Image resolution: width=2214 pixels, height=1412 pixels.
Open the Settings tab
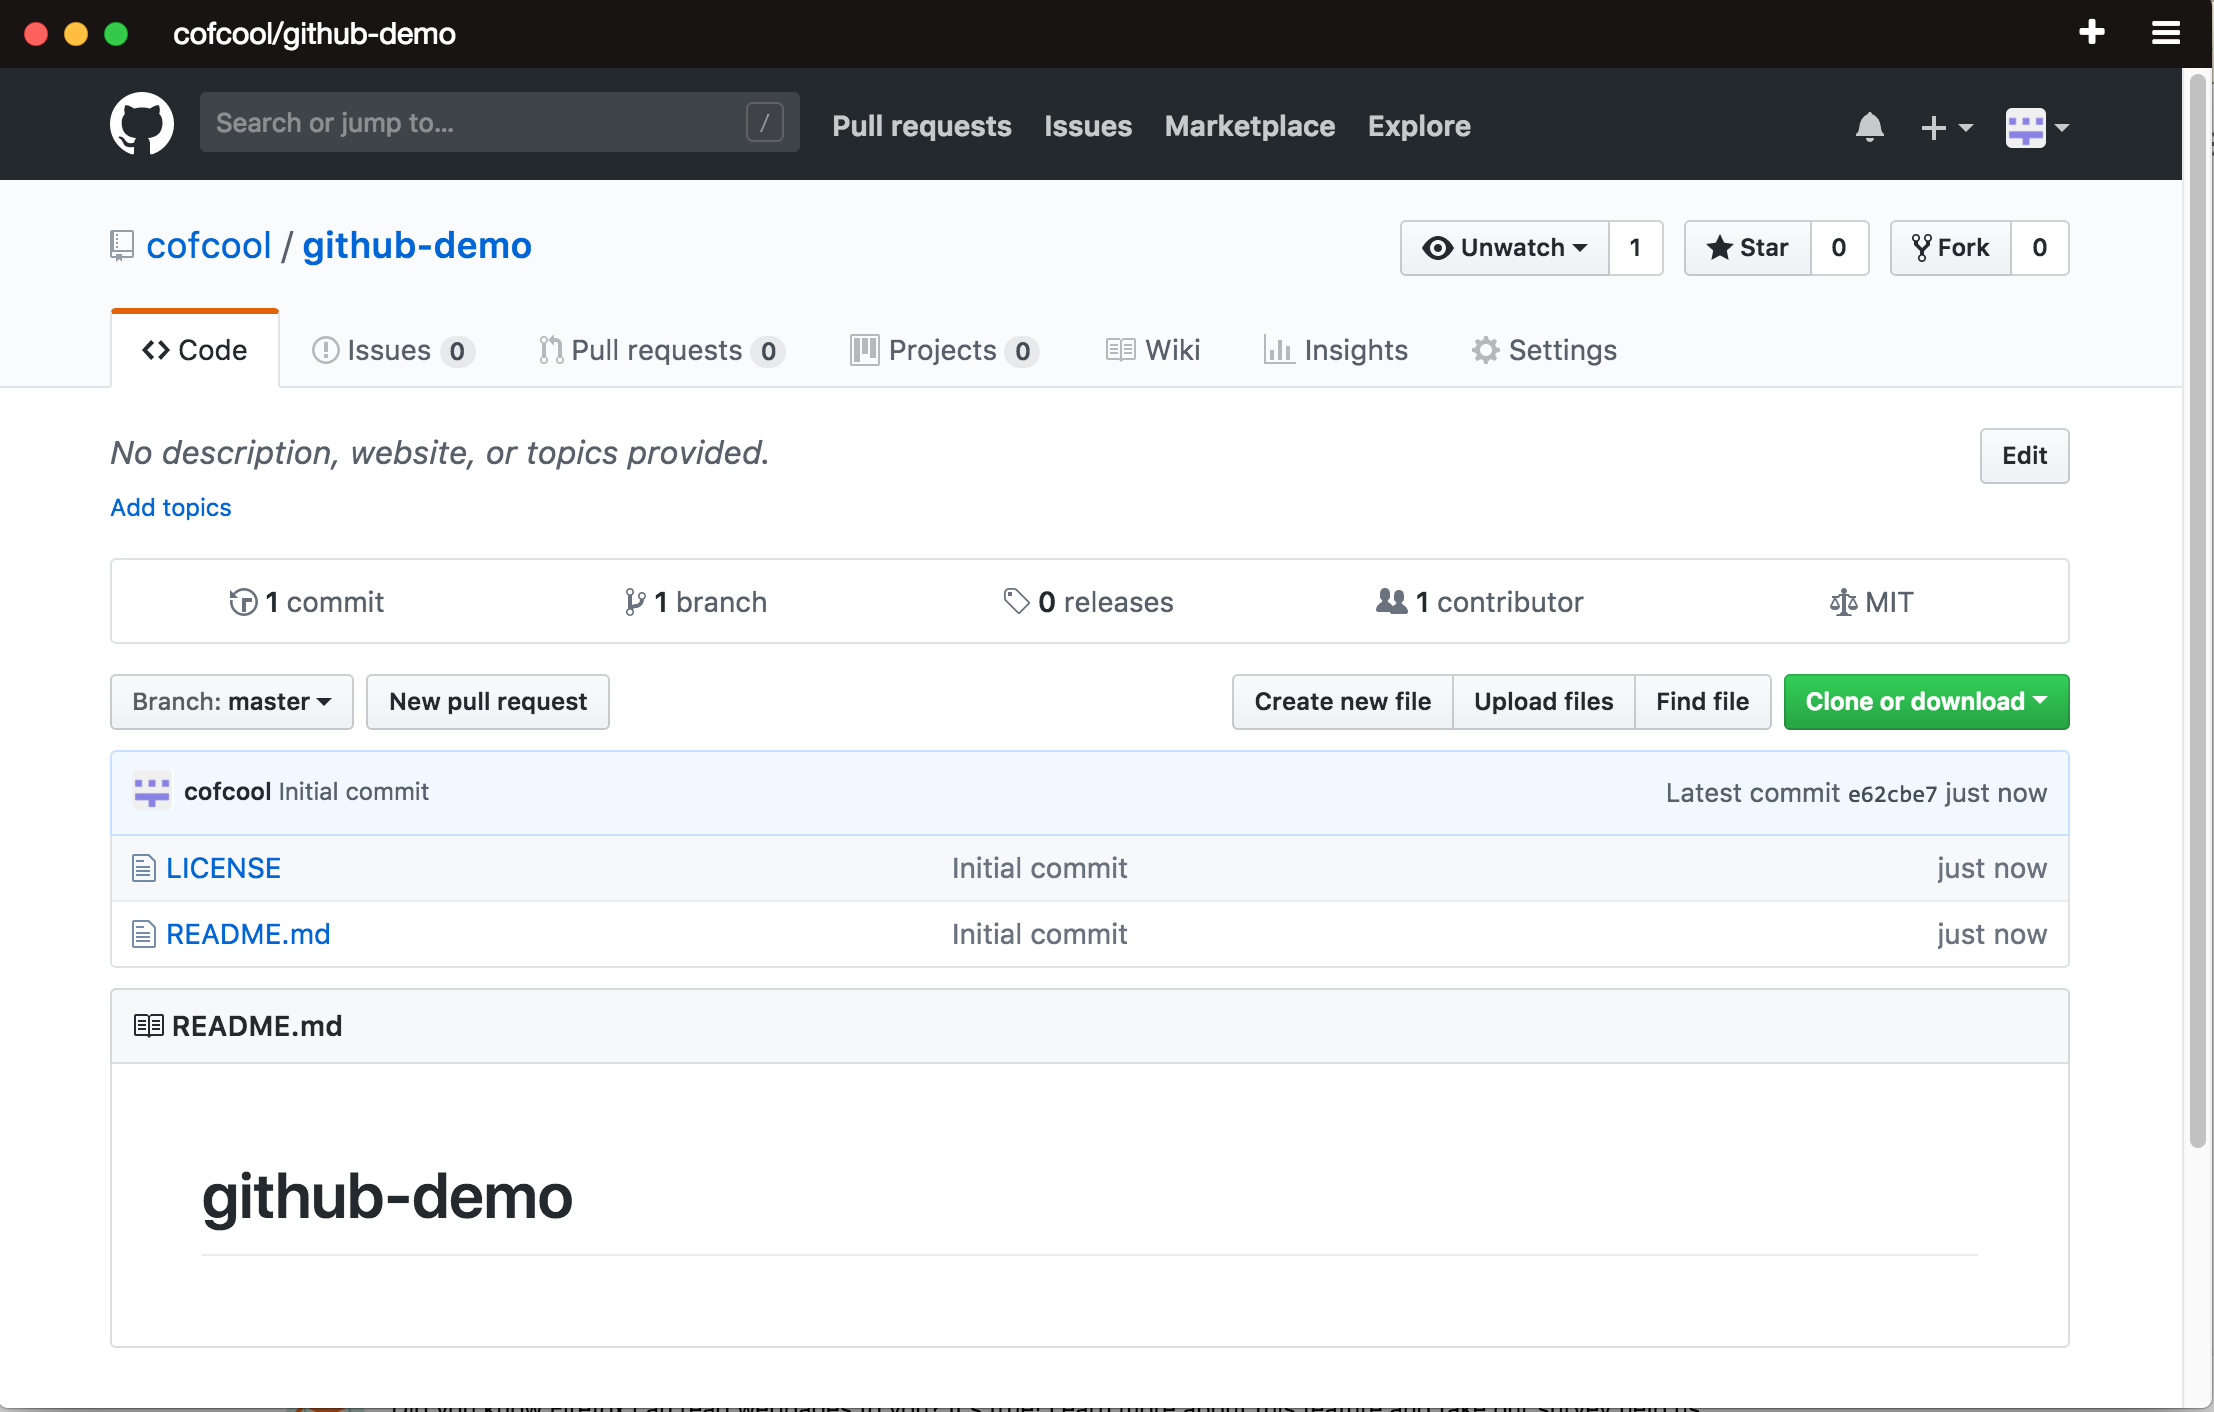tap(1544, 350)
